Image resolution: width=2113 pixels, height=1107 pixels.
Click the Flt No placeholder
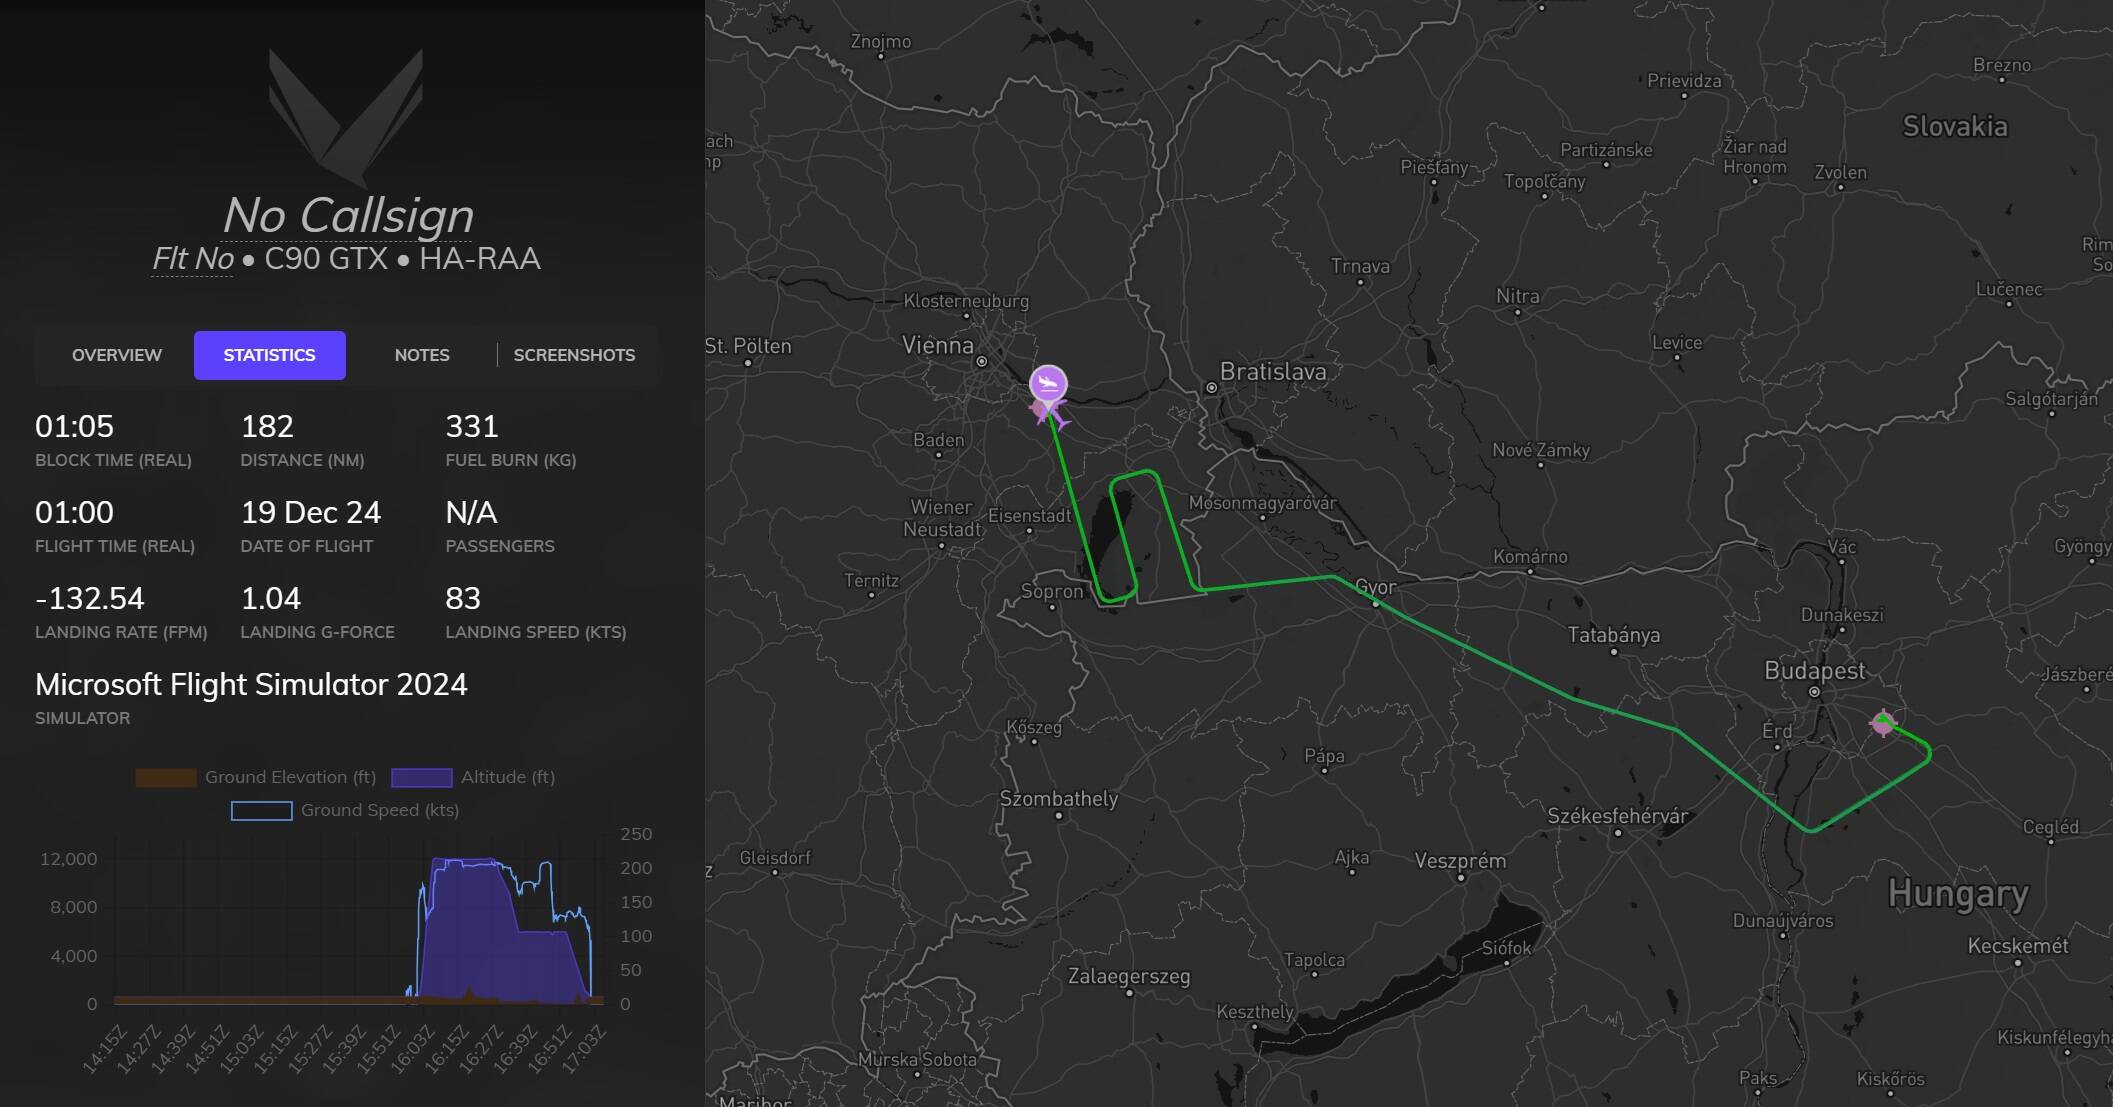point(193,259)
